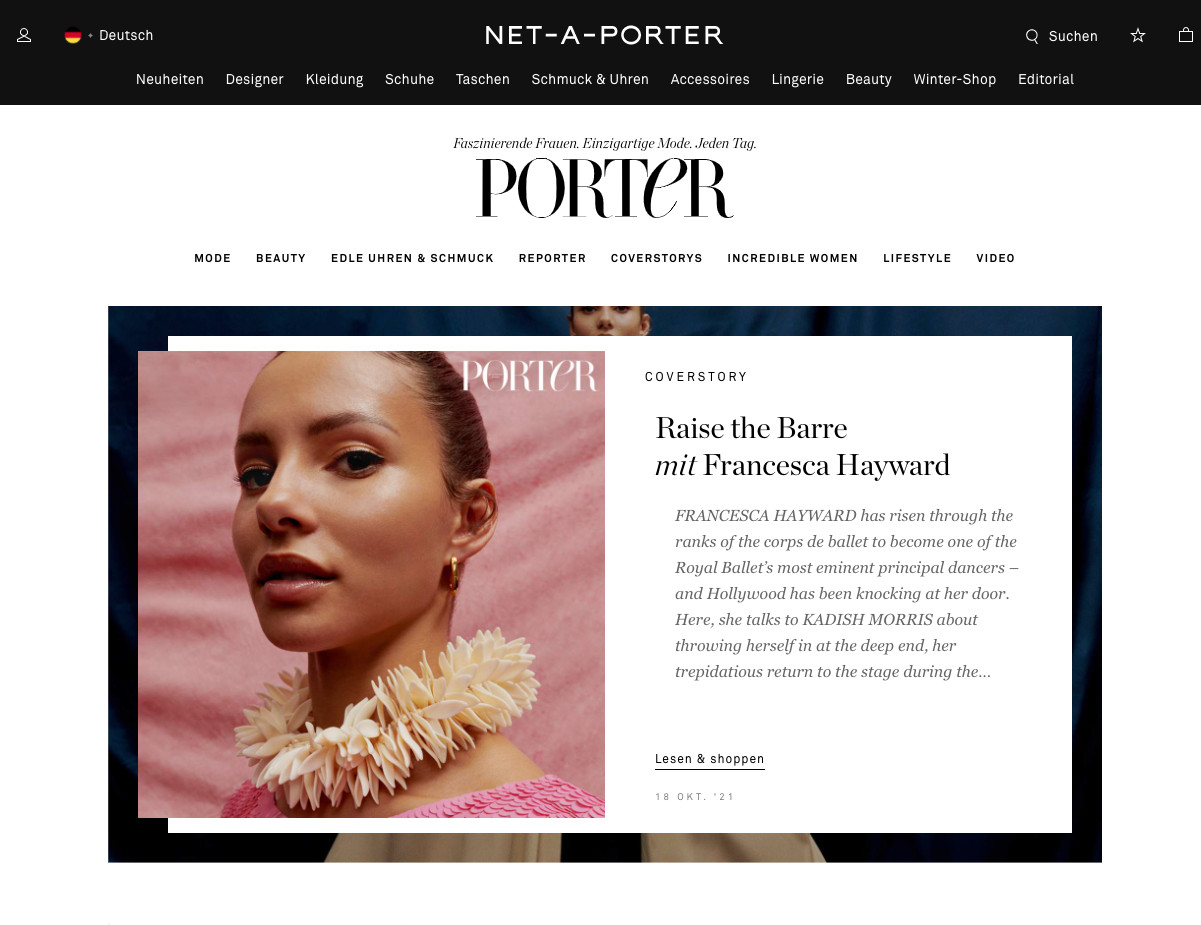Click the NET-A-PORTER logo

(x=604, y=35)
